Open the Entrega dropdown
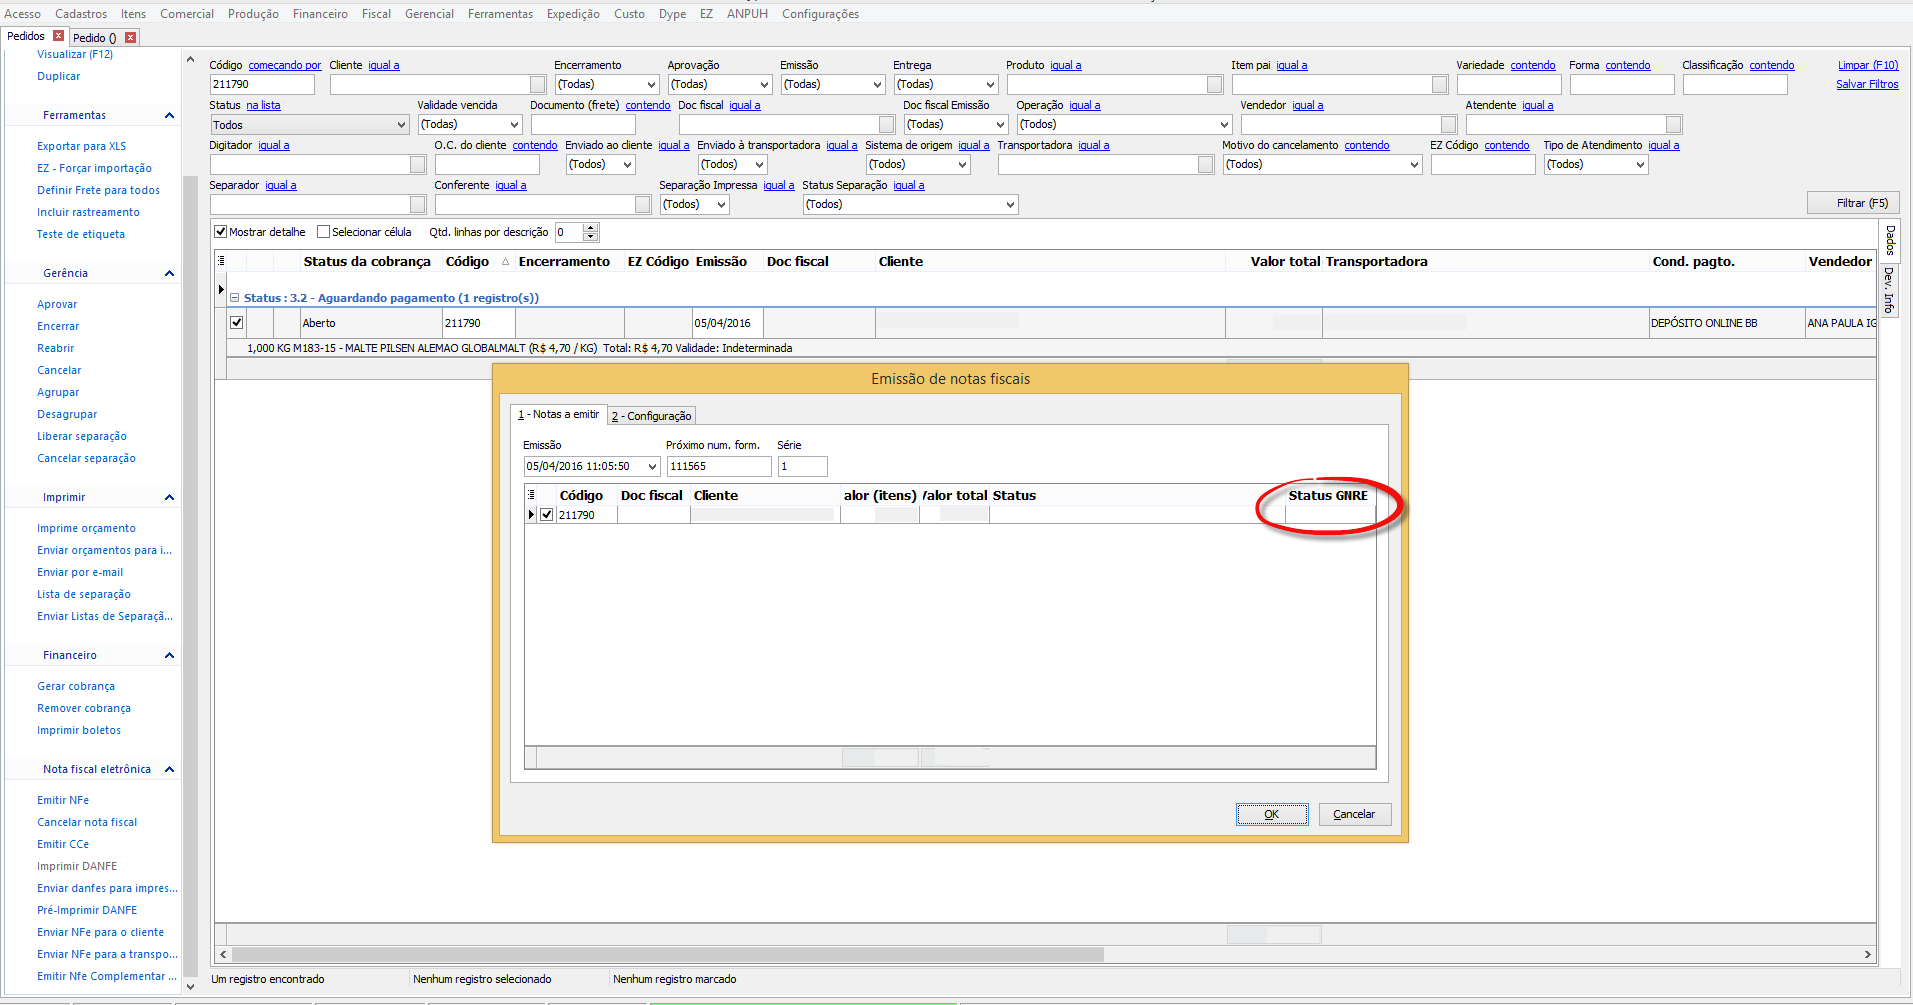This screenshot has width=1913, height=1005. coord(990,85)
